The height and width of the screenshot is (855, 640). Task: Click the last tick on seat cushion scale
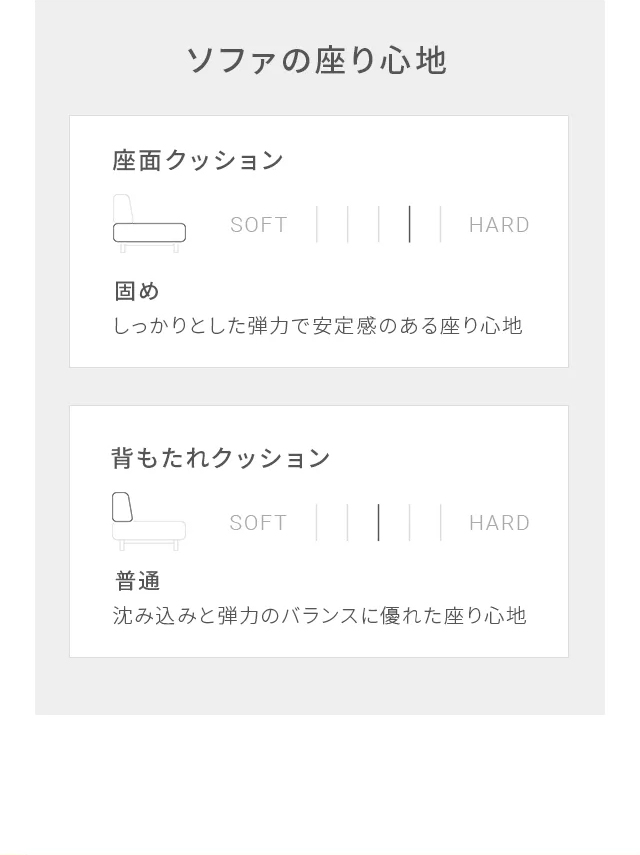pyautogui.click(x=440, y=224)
